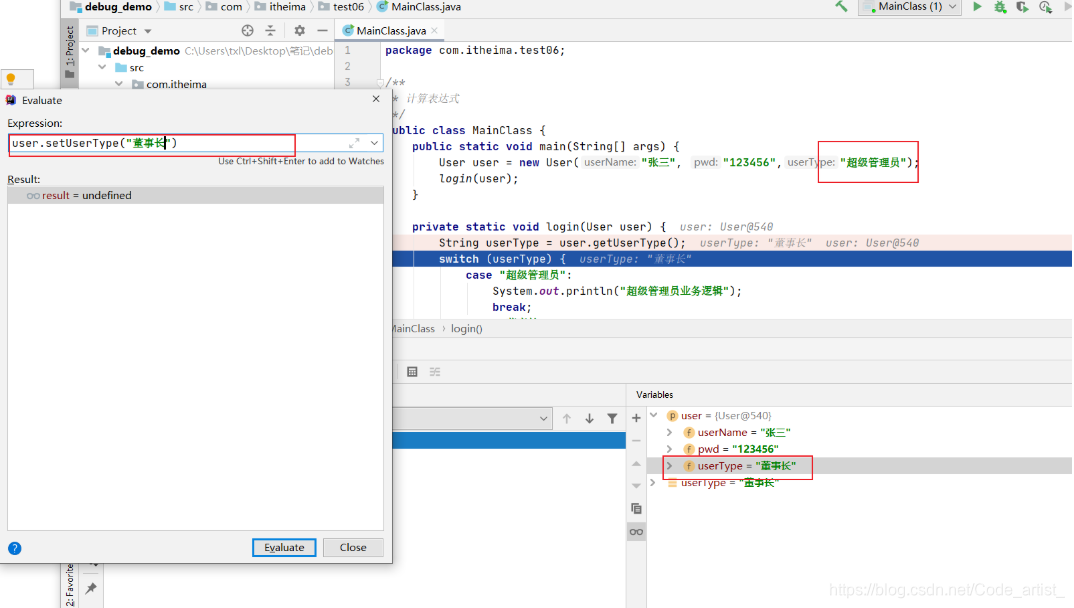Image resolution: width=1074 pixels, height=608 pixels.
Task: Click the lightbulb intention icon
Action: (x=11, y=79)
